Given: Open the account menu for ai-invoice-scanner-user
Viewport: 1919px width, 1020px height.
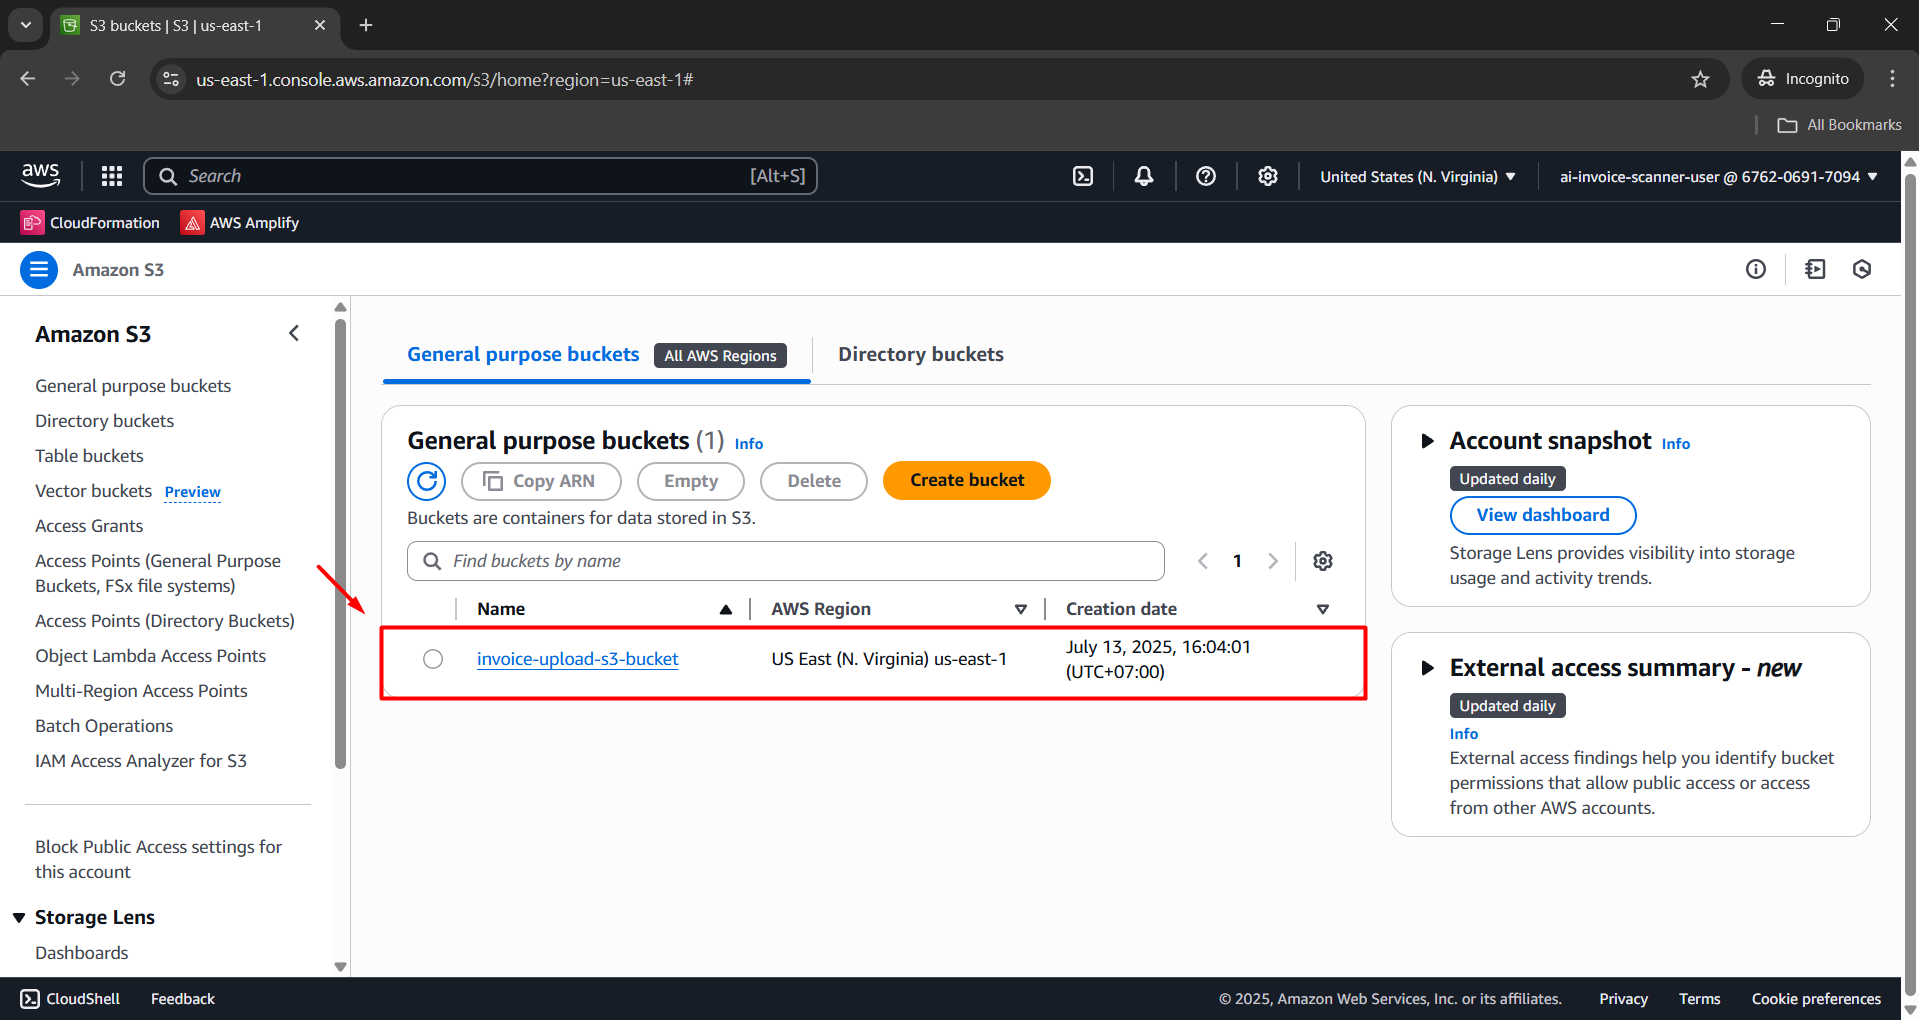Looking at the screenshot, I should pos(1716,176).
